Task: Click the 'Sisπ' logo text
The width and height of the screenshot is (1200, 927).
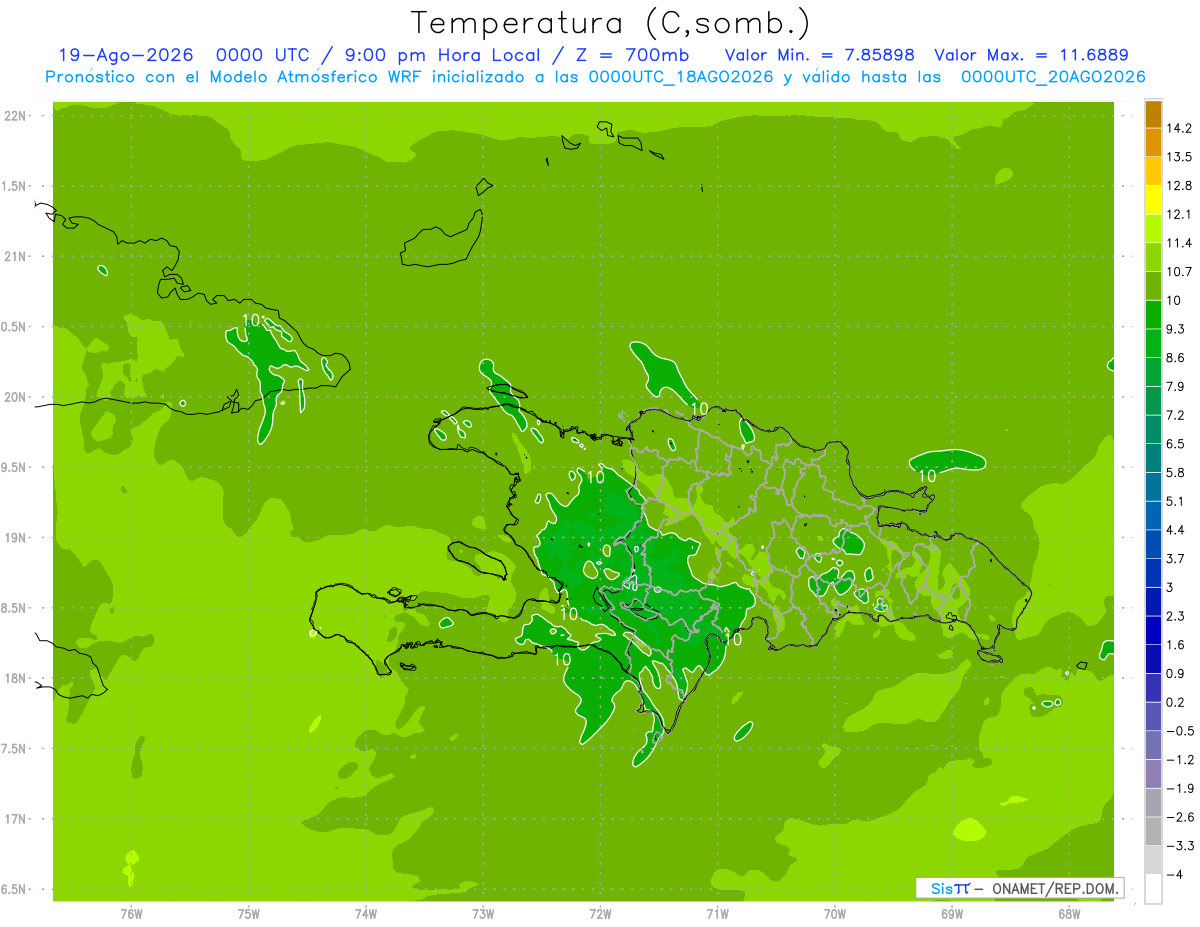Action: (x=949, y=888)
